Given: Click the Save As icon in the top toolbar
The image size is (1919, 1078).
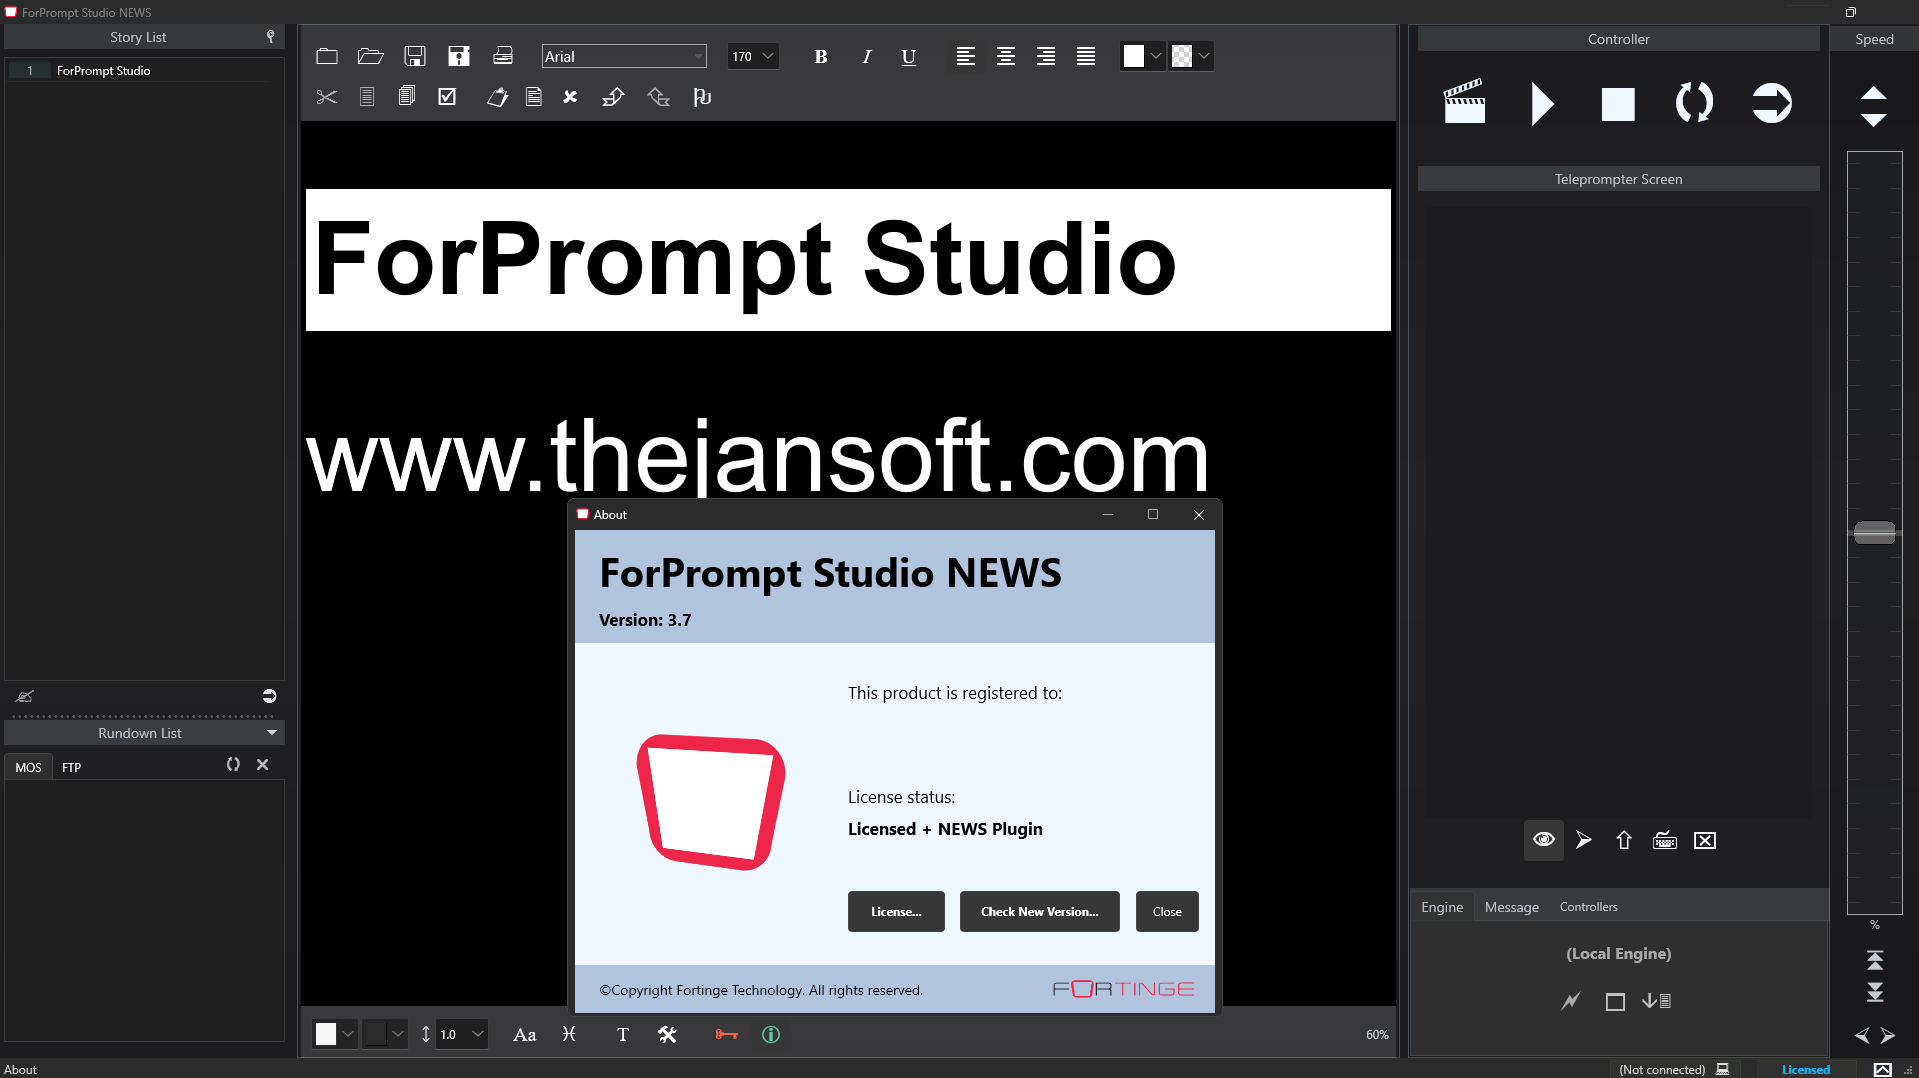Looking at the screenshot, I should point(459,56).
